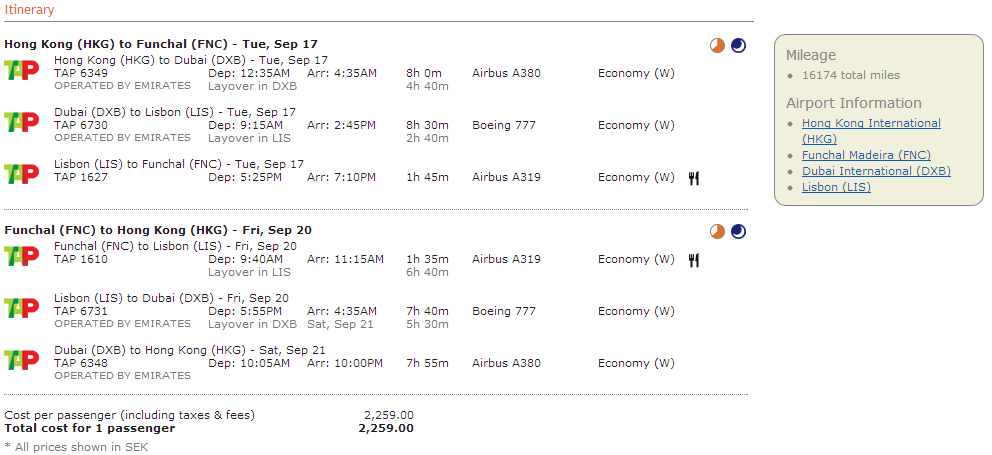Image resolution: width=992 pixels, height=455 pixels.
Task: Click the meal icon for flight TAP 1627
Action: (694, 178)
